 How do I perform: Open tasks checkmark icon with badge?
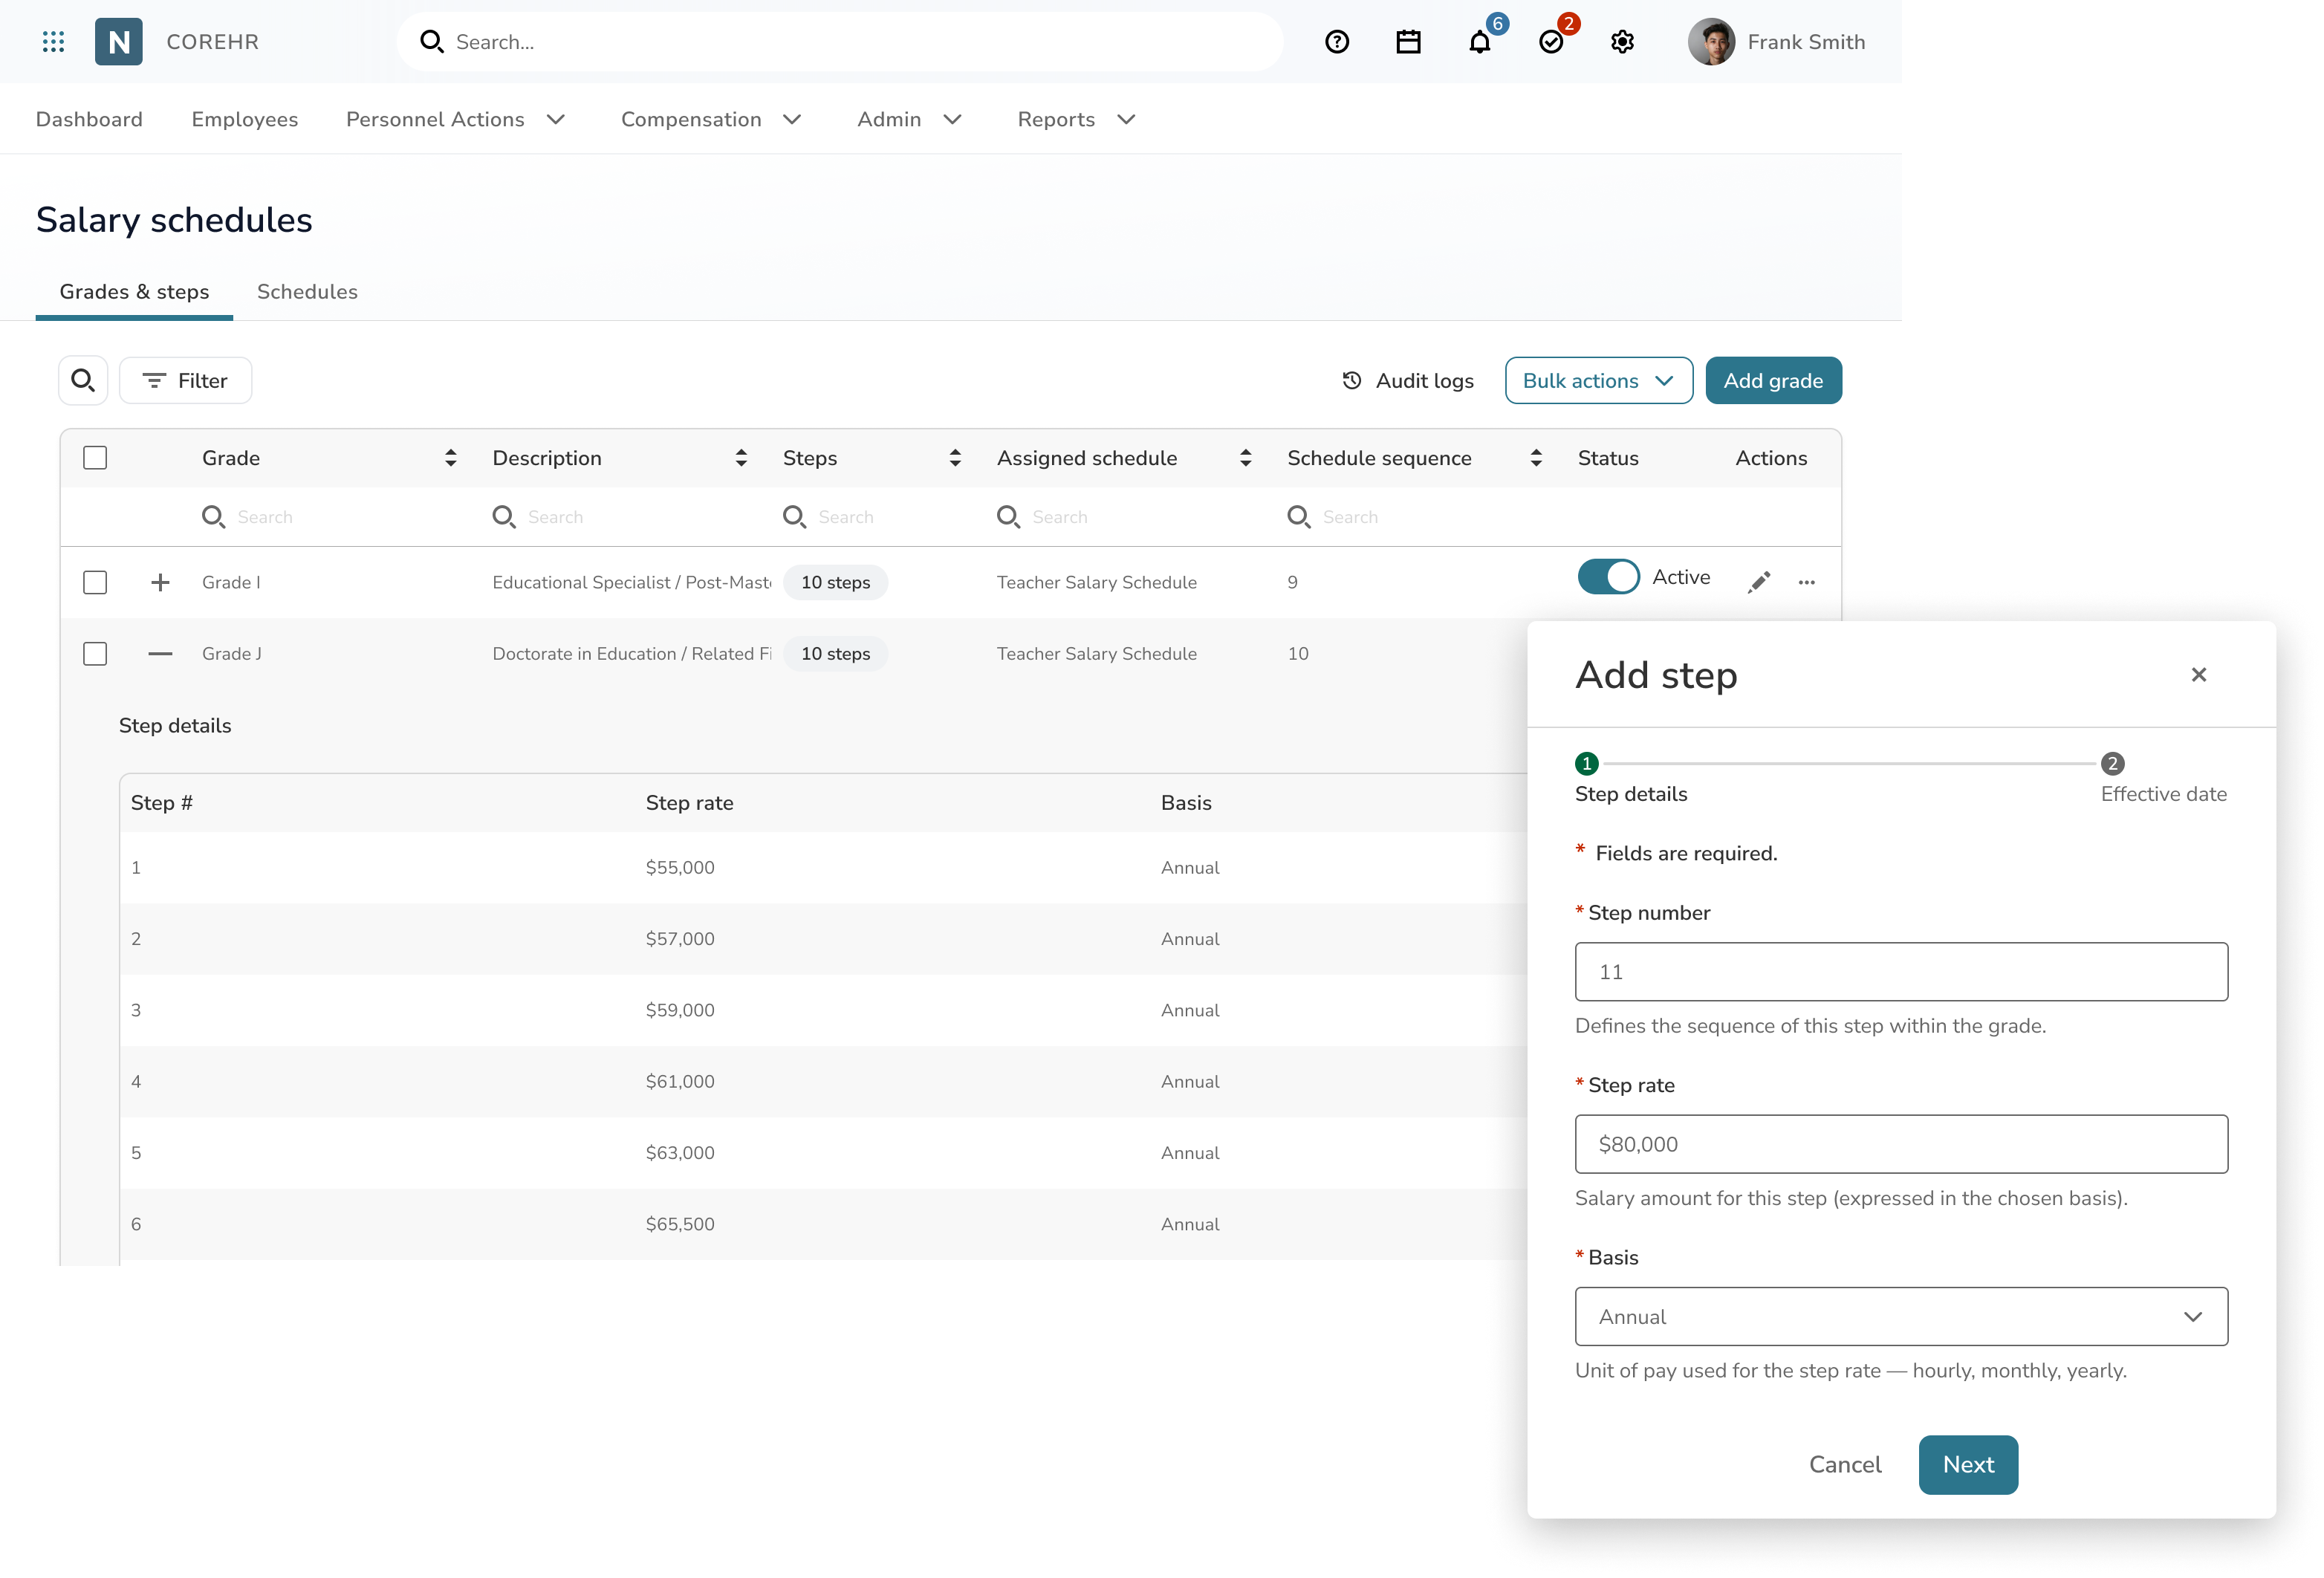(x=1551, y=42)
